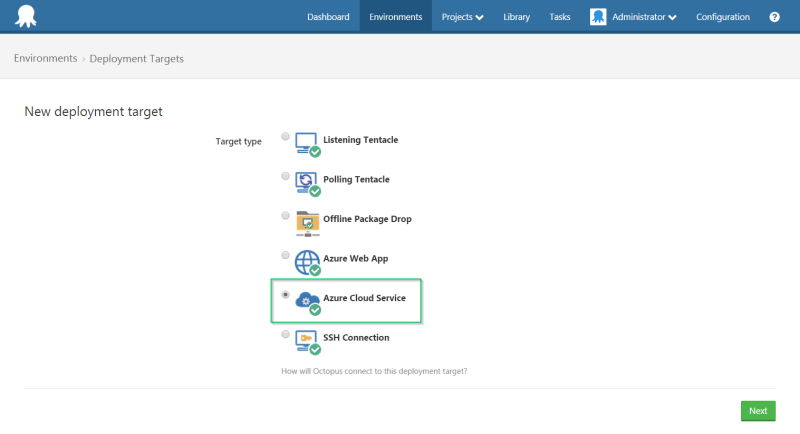Click the Azure Cloud Service cloud icon
Viewport: 800px width, 434px height.
[x=307, y=300]
